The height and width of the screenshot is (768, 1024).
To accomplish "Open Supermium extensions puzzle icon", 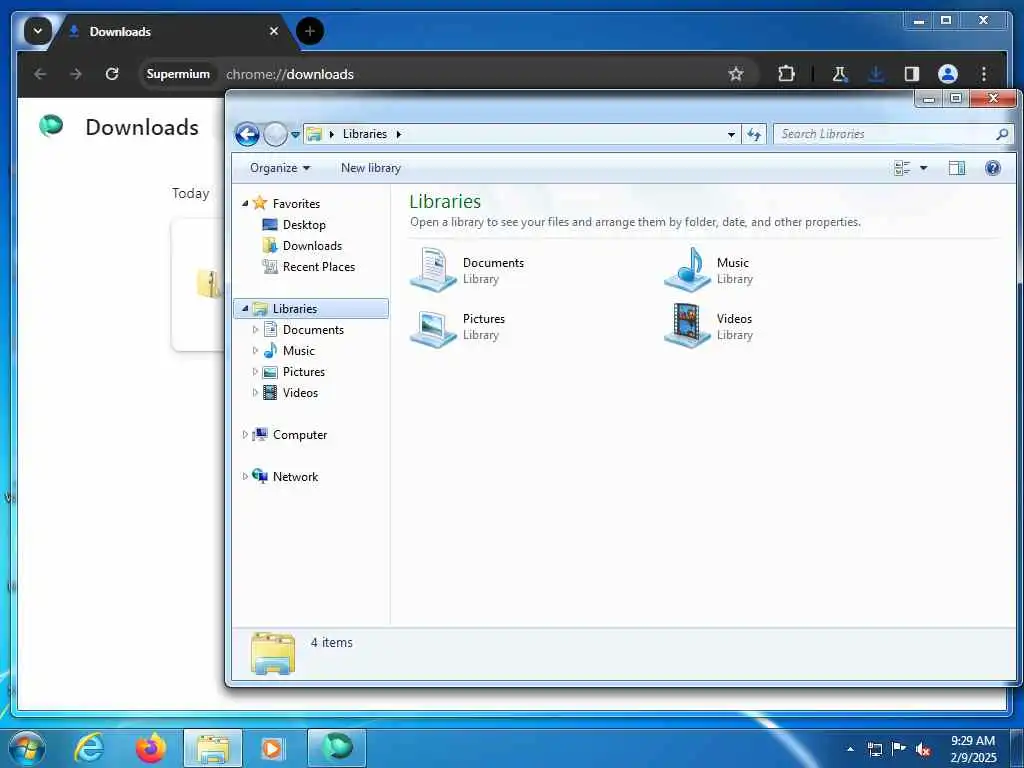I will click(x=787, y=74).
